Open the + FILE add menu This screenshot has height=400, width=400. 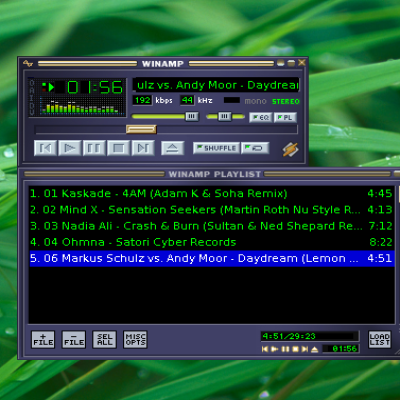click(43, 339)
